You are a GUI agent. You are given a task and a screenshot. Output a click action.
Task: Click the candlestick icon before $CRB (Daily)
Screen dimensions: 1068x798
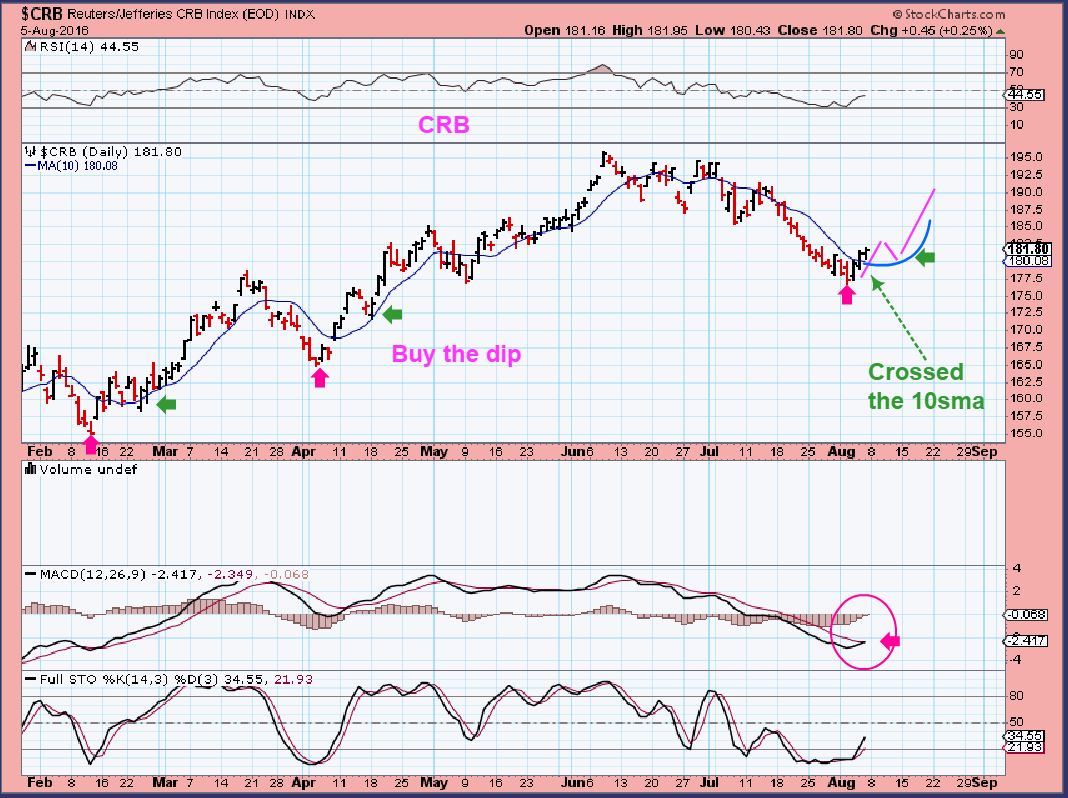(x=31, y=152)
